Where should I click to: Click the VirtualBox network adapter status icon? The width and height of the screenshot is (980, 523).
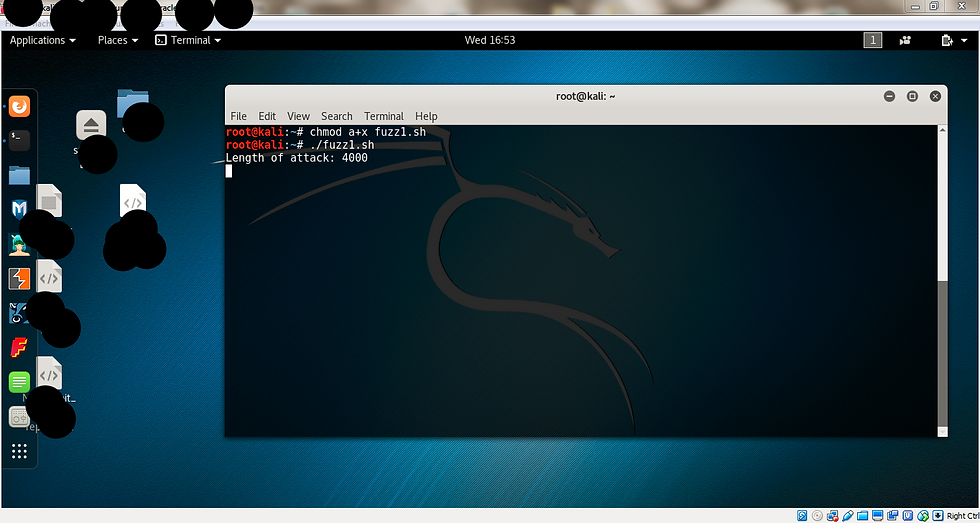tap(832, 516)
